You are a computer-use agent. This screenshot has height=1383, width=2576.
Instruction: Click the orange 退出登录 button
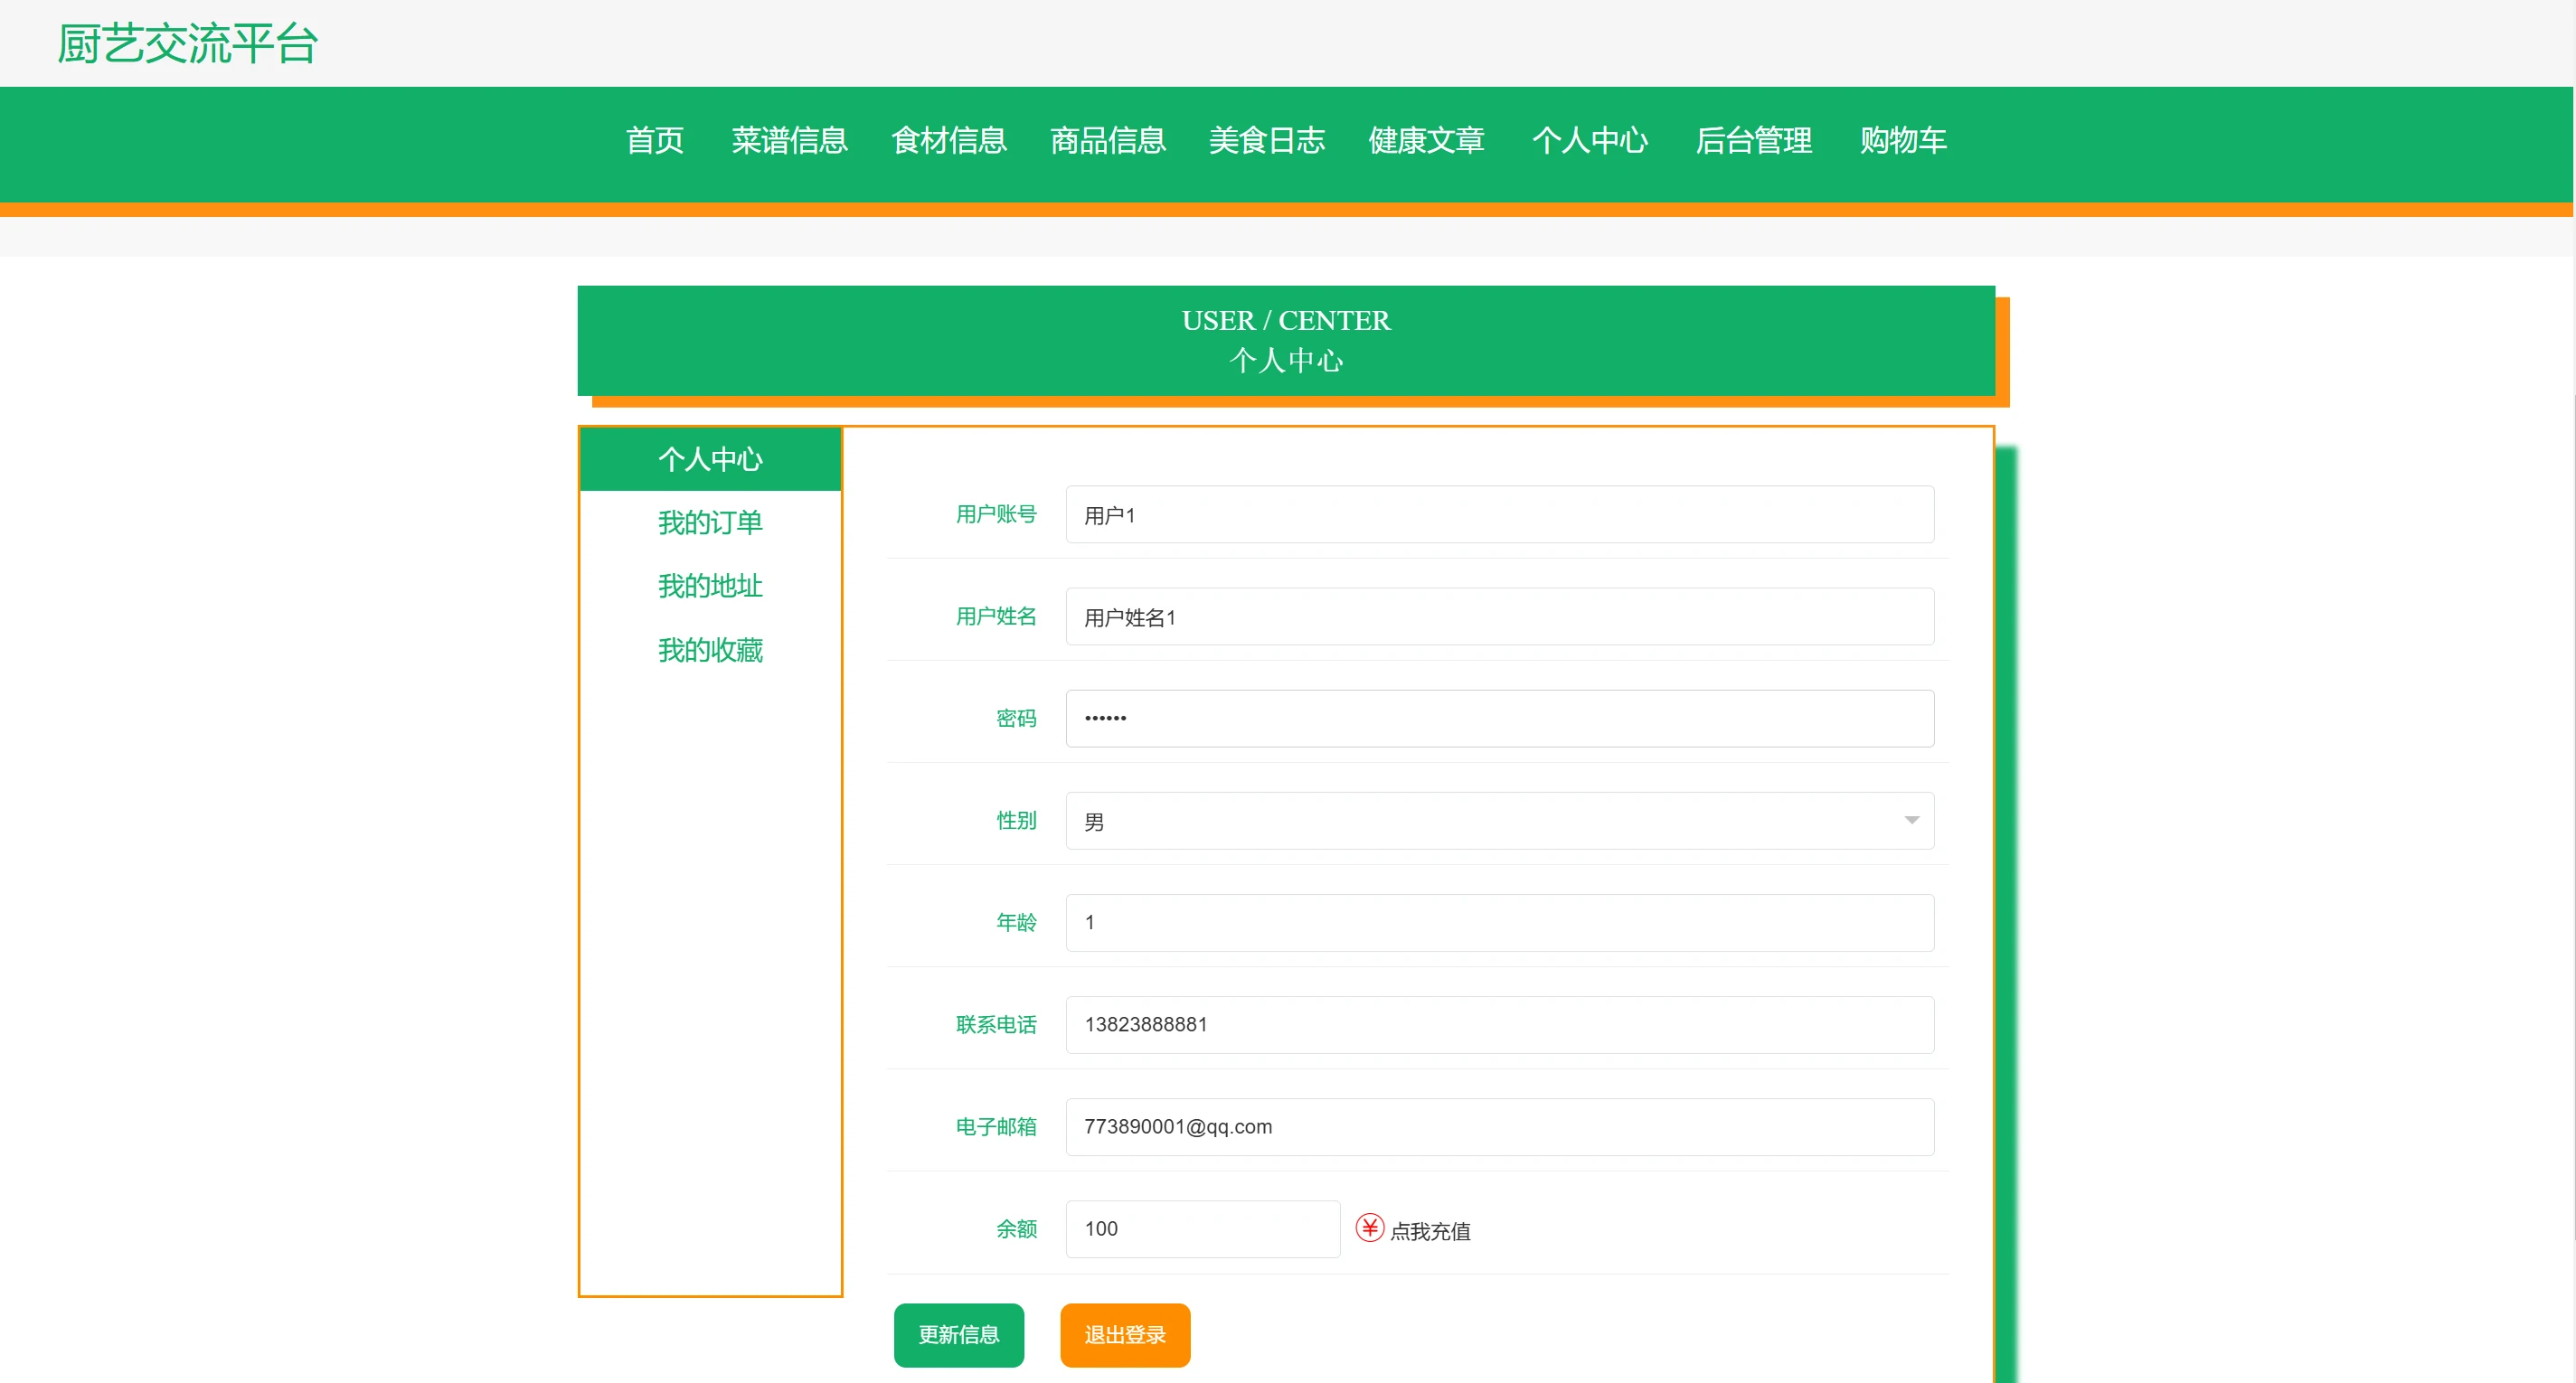(1124, 1334)
